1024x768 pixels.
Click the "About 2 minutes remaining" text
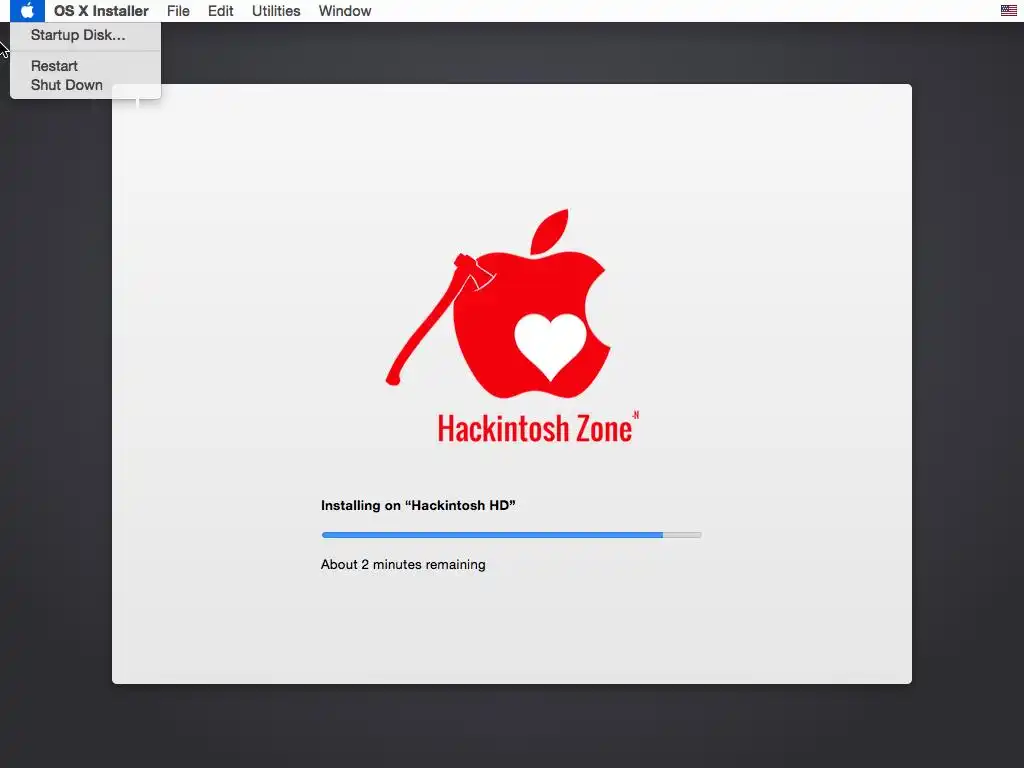(x=403, y=565)
